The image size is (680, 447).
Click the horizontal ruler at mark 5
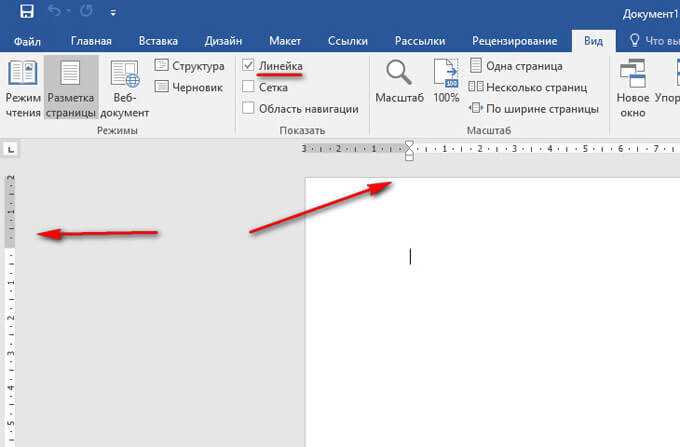click(585, 149)
